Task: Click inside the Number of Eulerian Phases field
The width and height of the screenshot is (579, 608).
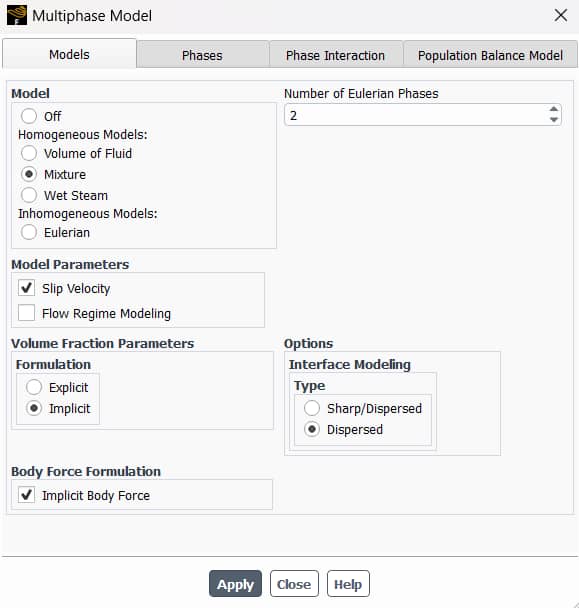Action: [416, 115]
